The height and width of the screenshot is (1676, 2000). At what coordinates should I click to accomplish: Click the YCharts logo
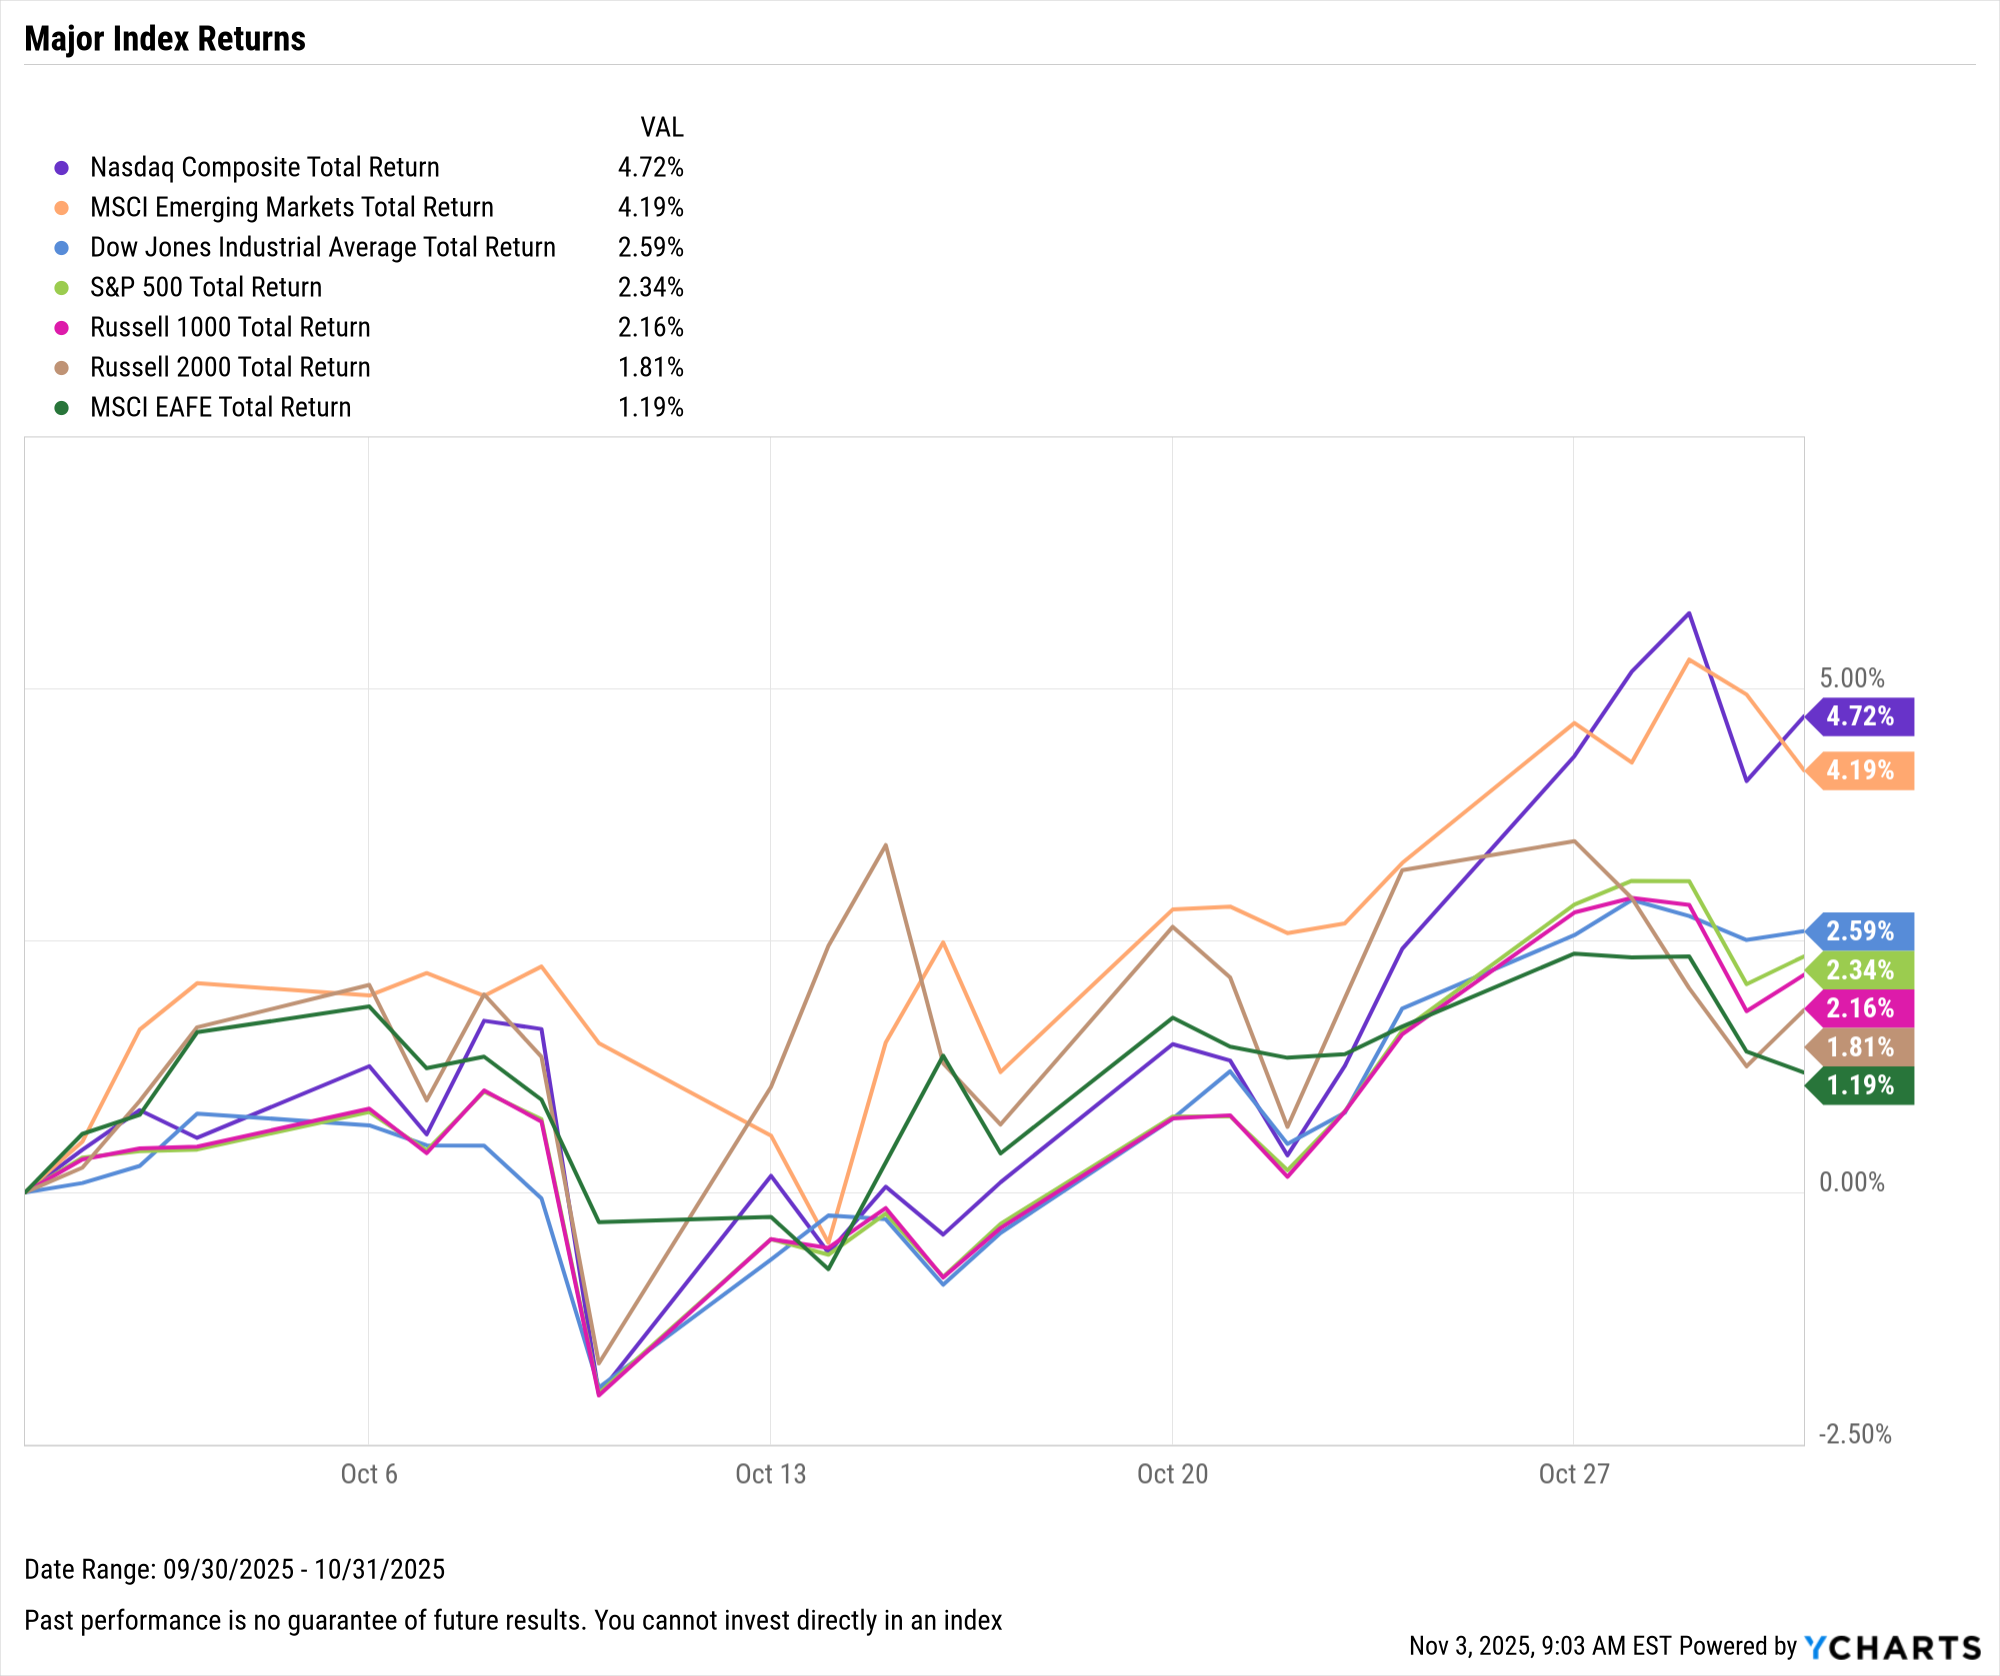pyautogui.click(x=1892, y=1647)
